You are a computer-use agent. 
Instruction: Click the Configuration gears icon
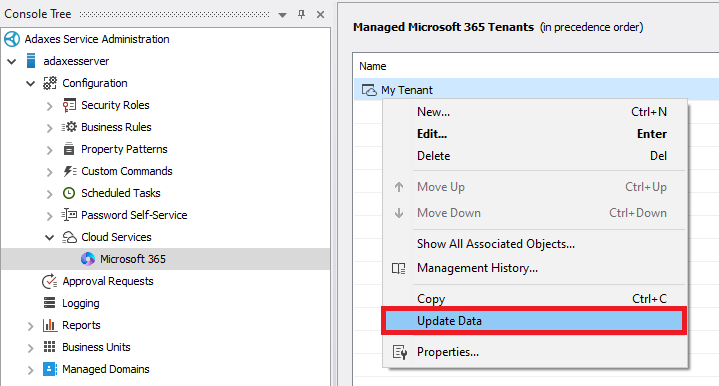click(50, 83)
